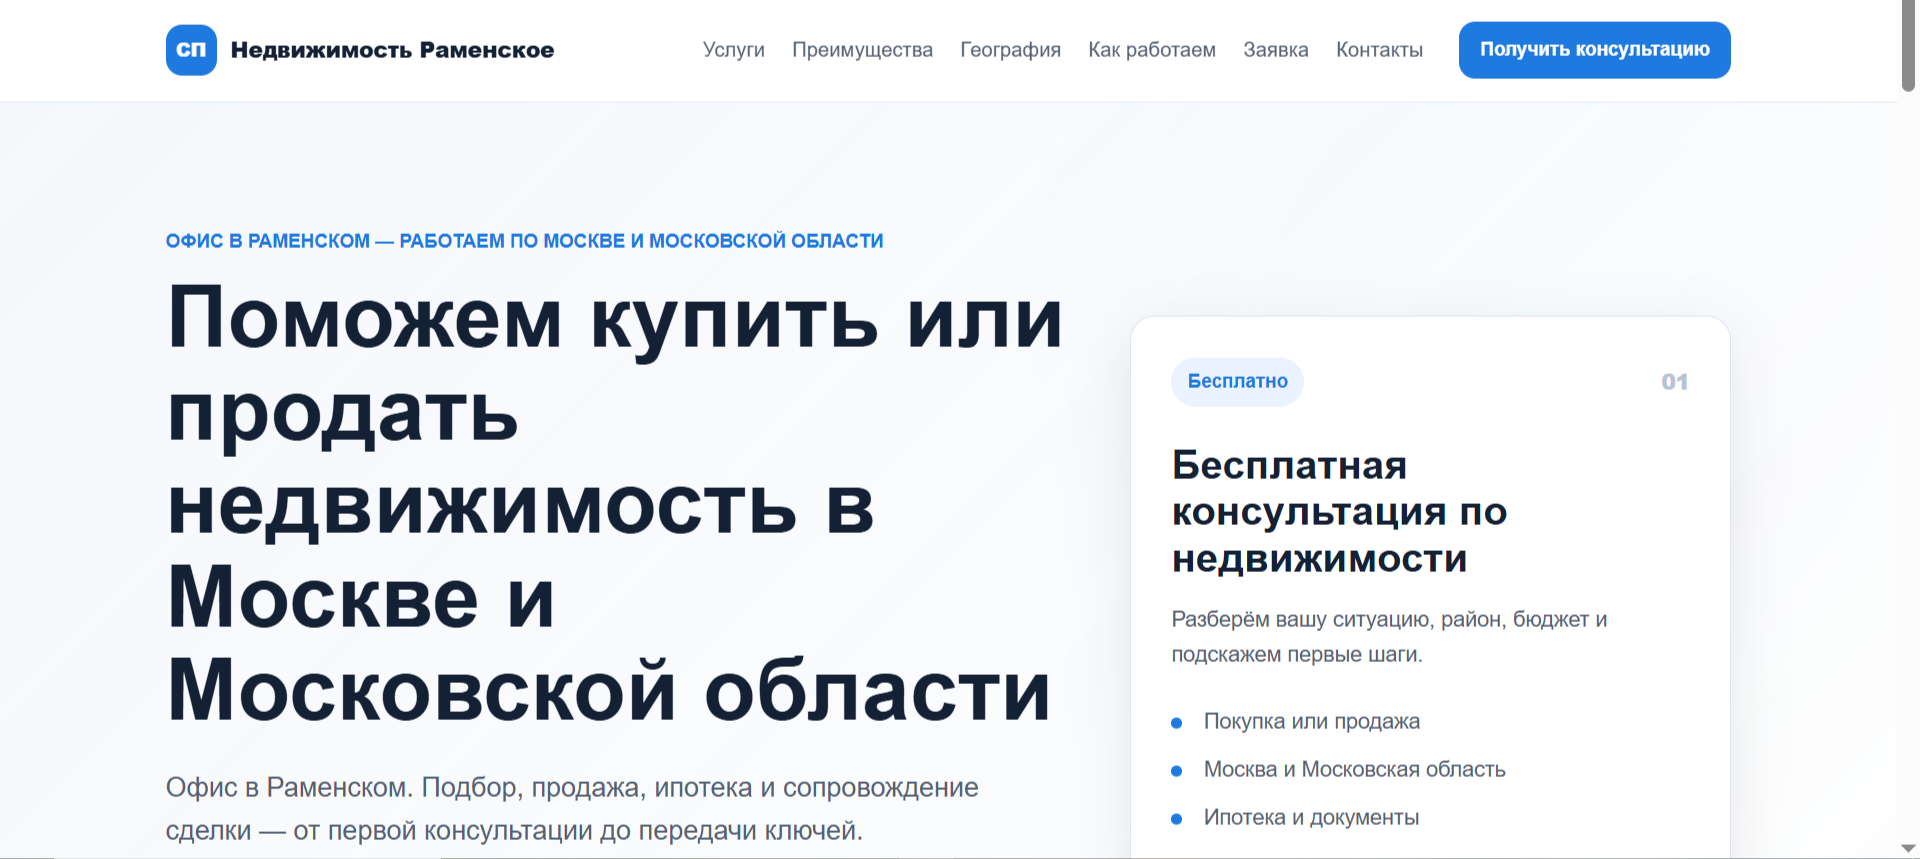Click the main hero heading Поможем купить
The image size is (1920, 859).
(615, 503)
